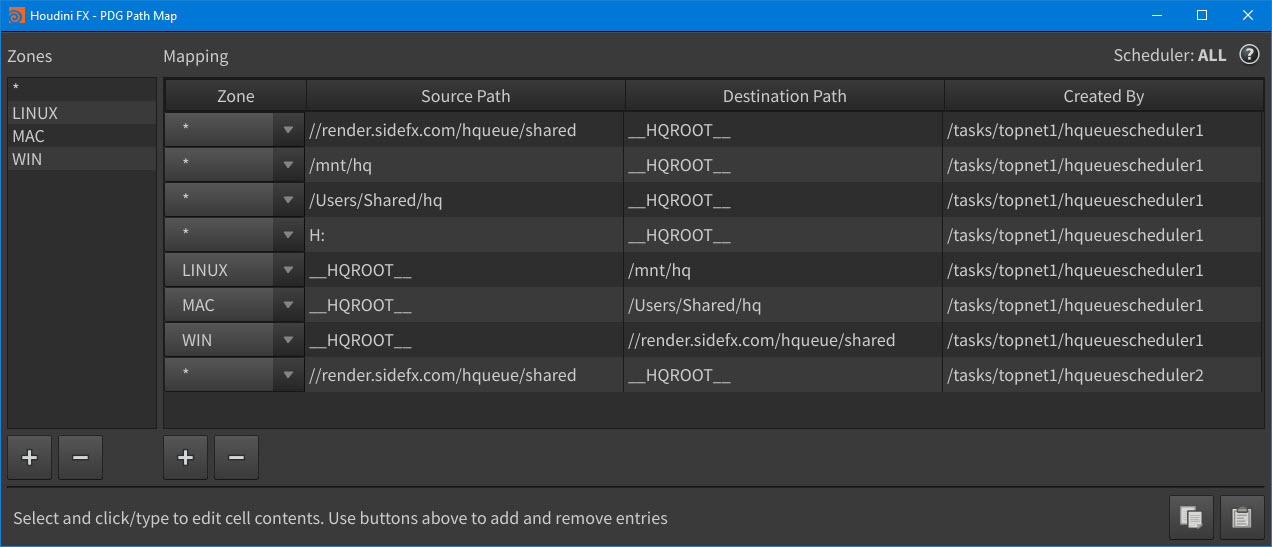The image size is (1272, 547).
Task: Add a new mapping entry with plus
Action: click(185, 458)
